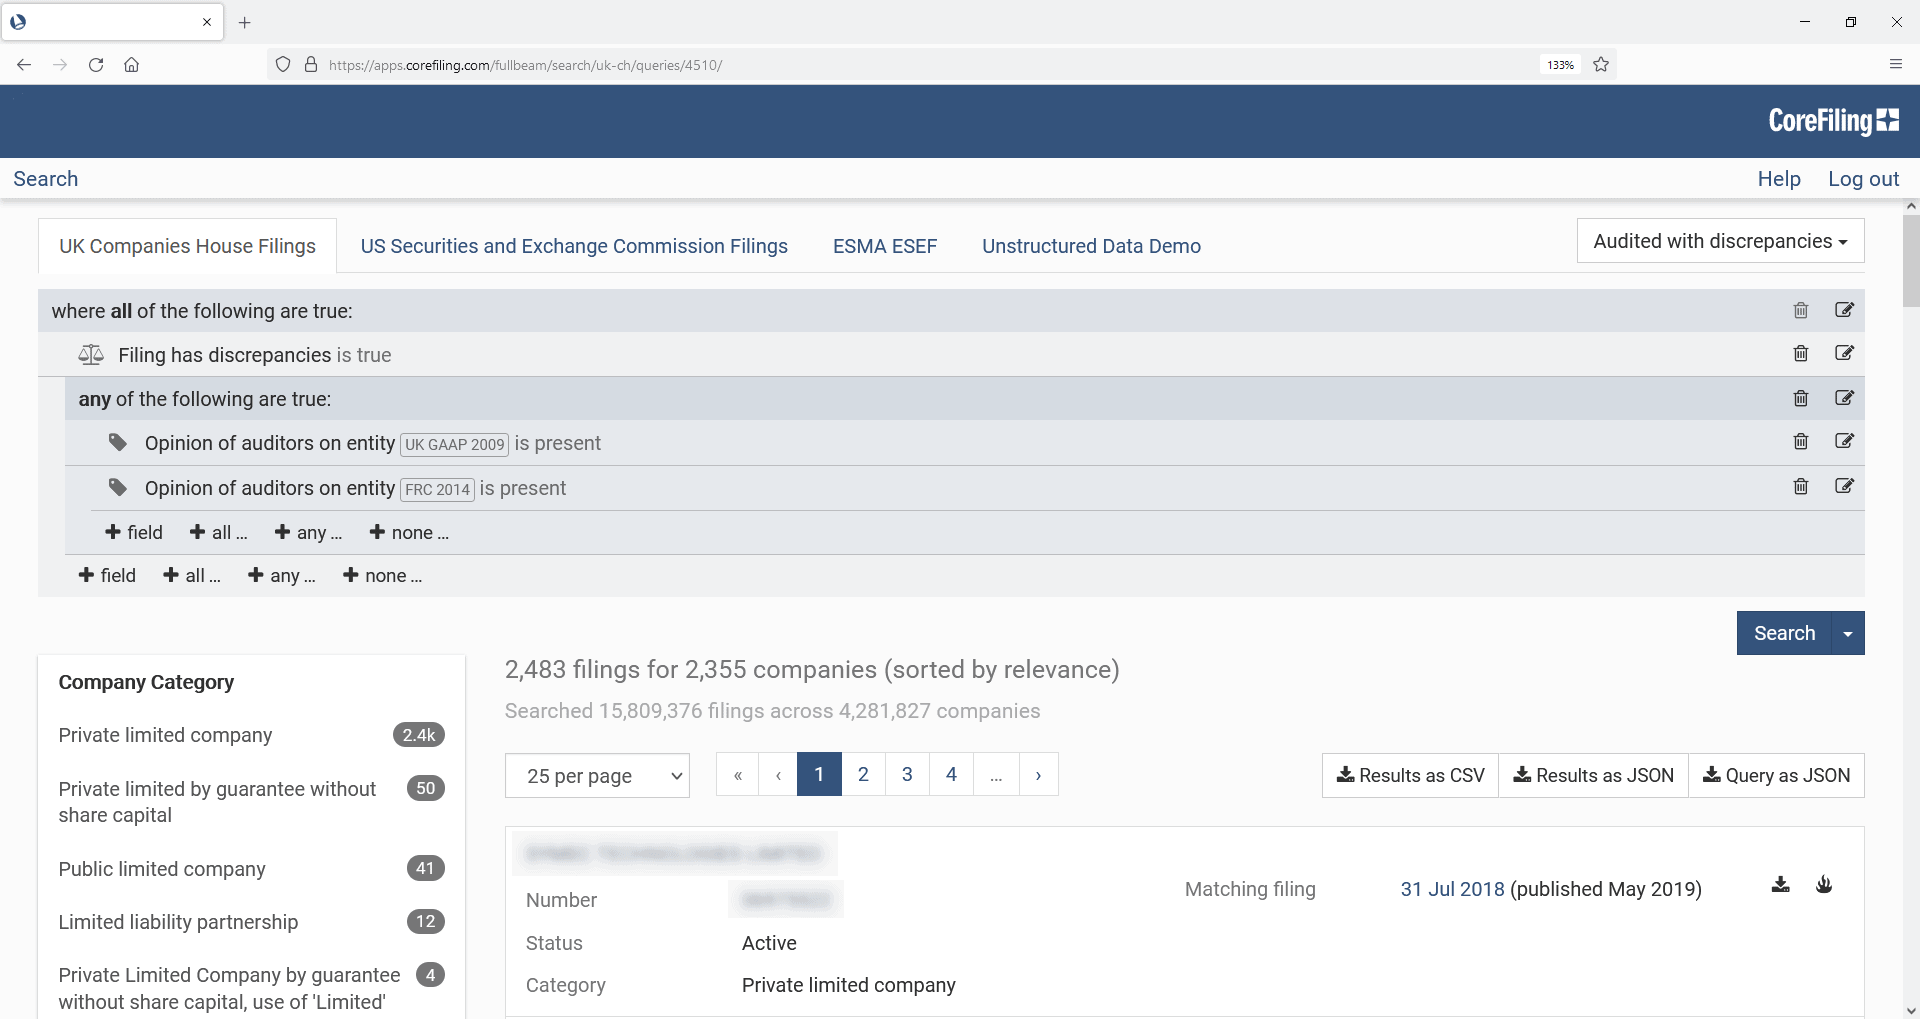Open the browser application menu
This screenshot has width=1920, height=1019.
tap(1896, 65)
